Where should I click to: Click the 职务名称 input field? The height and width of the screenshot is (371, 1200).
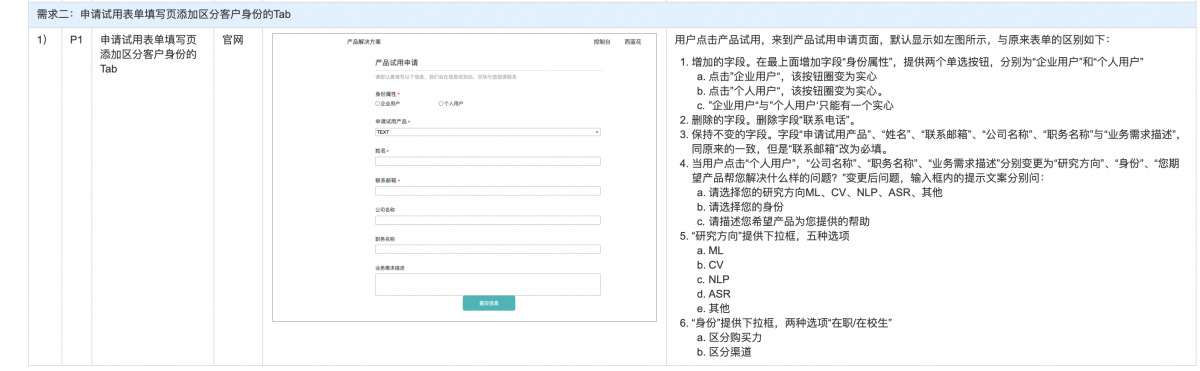(x=487, y=249)
